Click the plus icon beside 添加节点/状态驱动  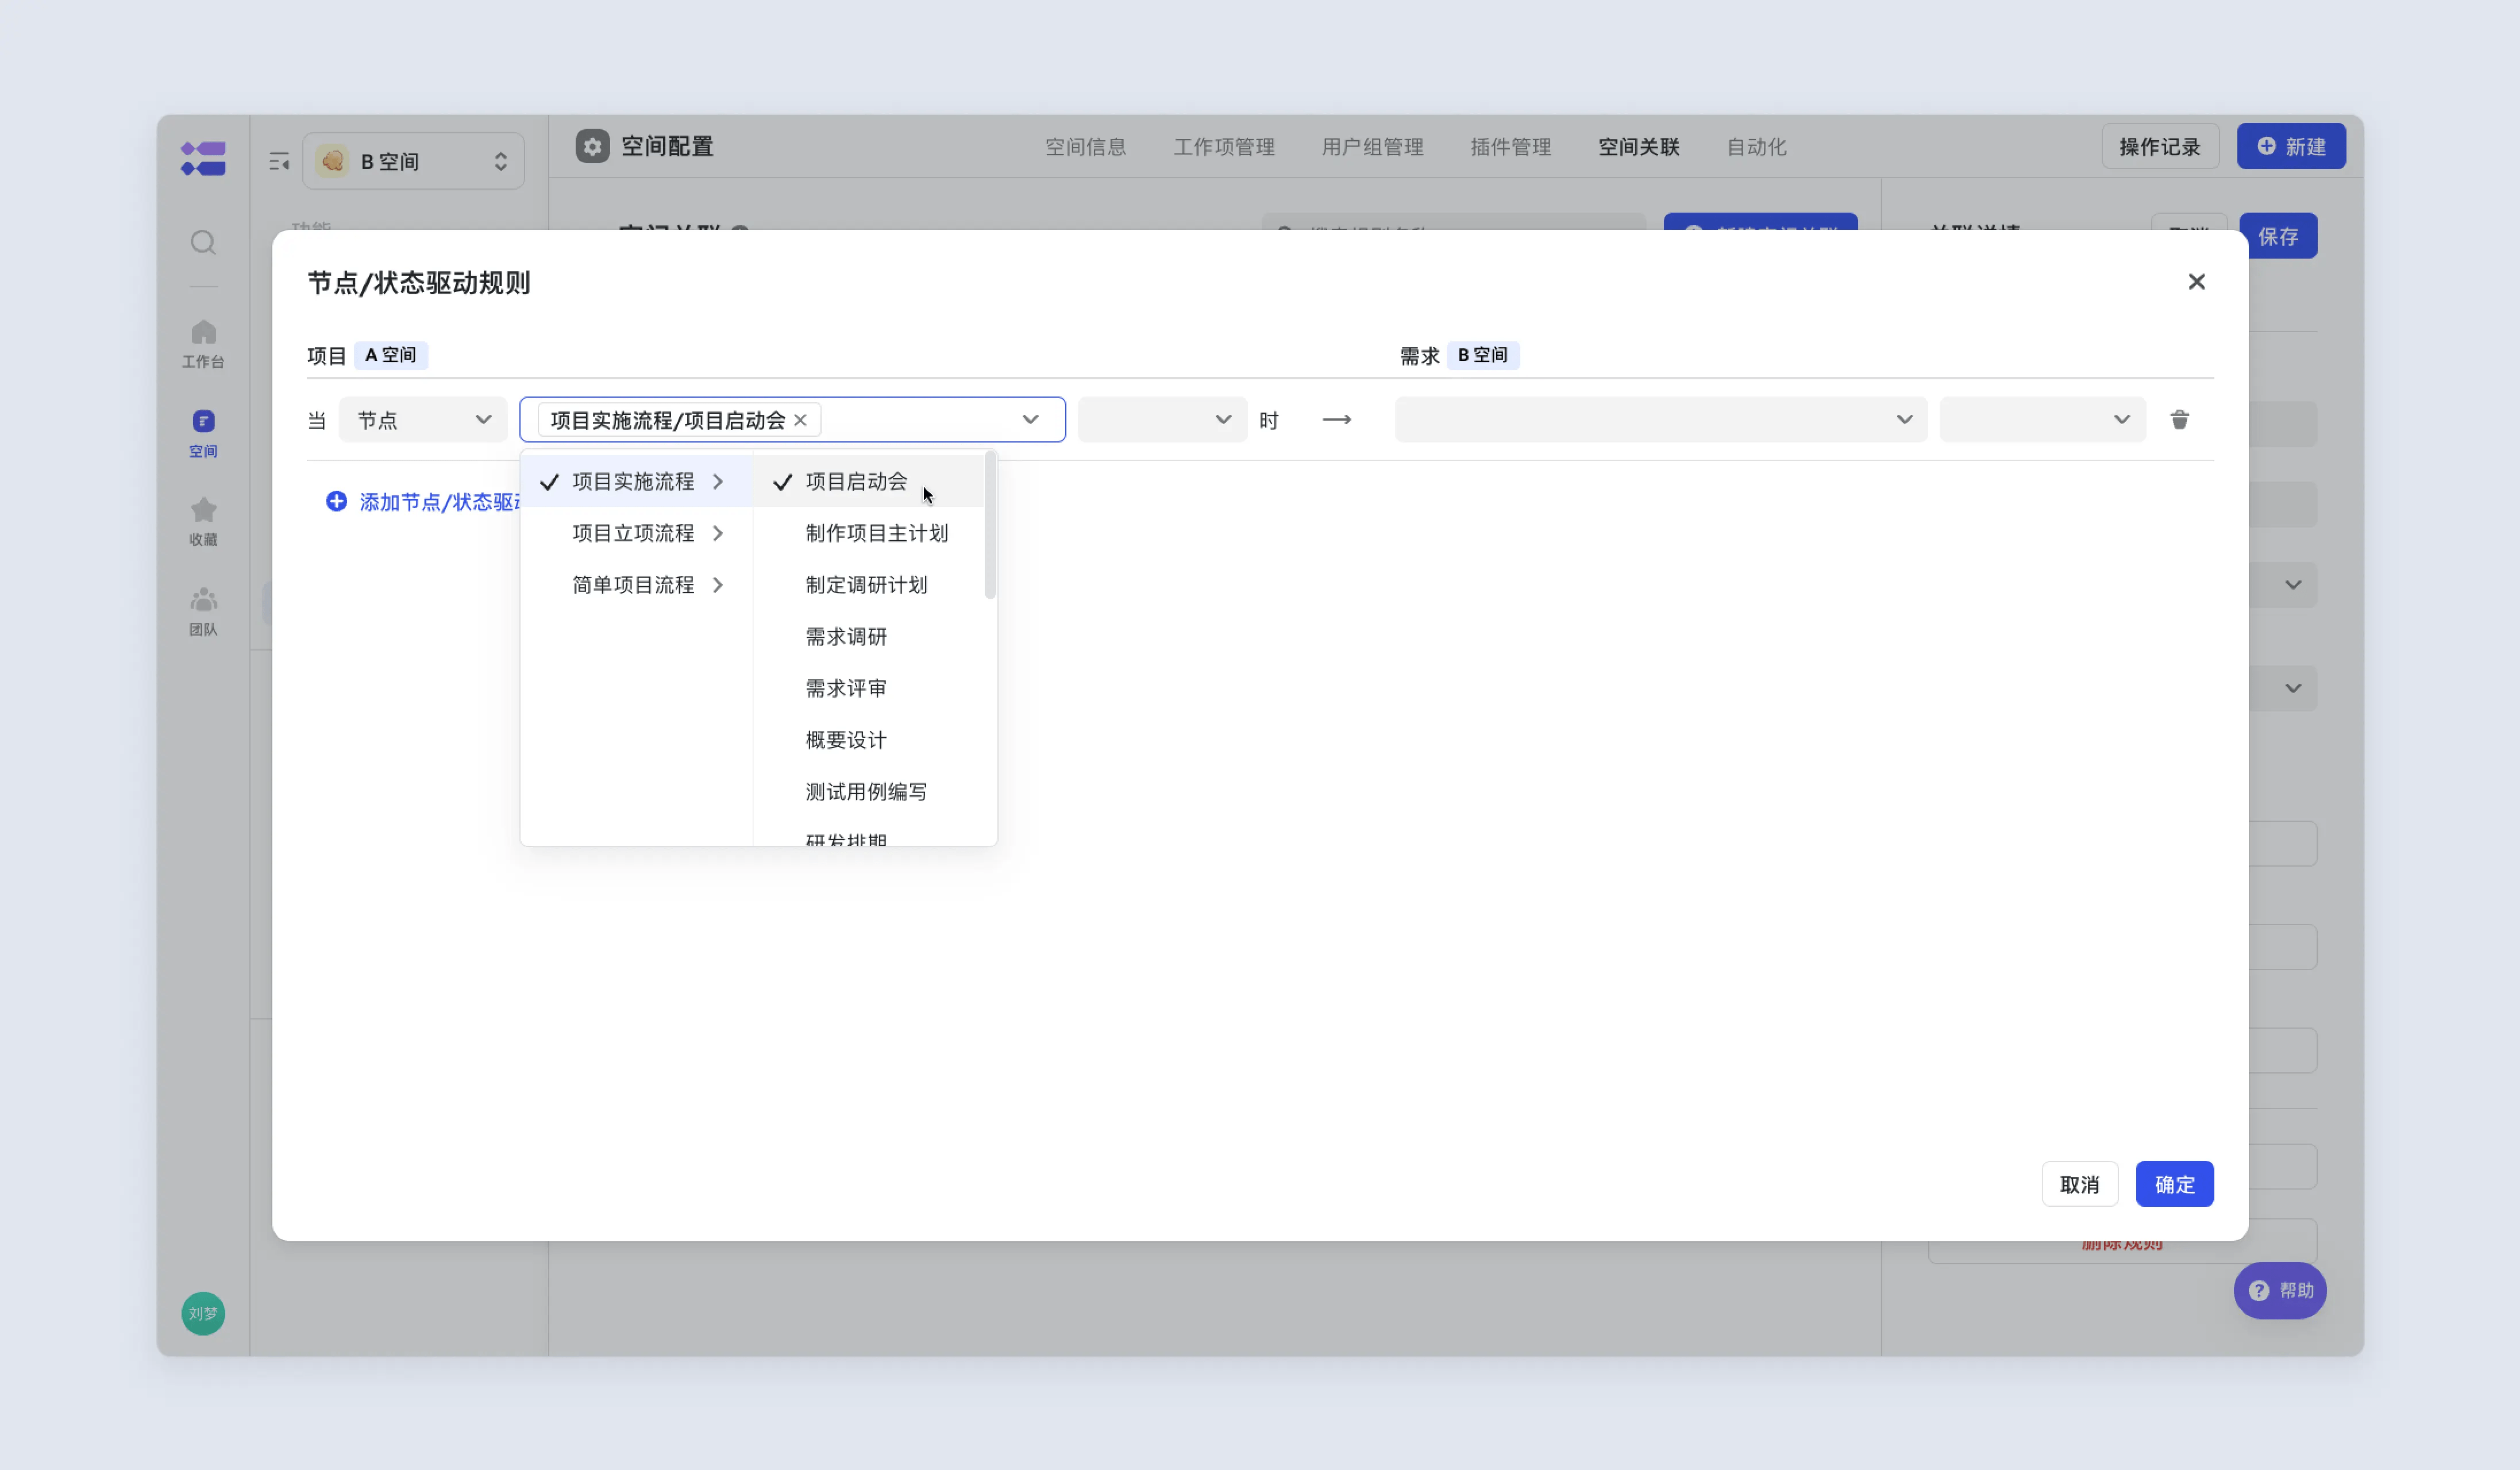point(337,501)
